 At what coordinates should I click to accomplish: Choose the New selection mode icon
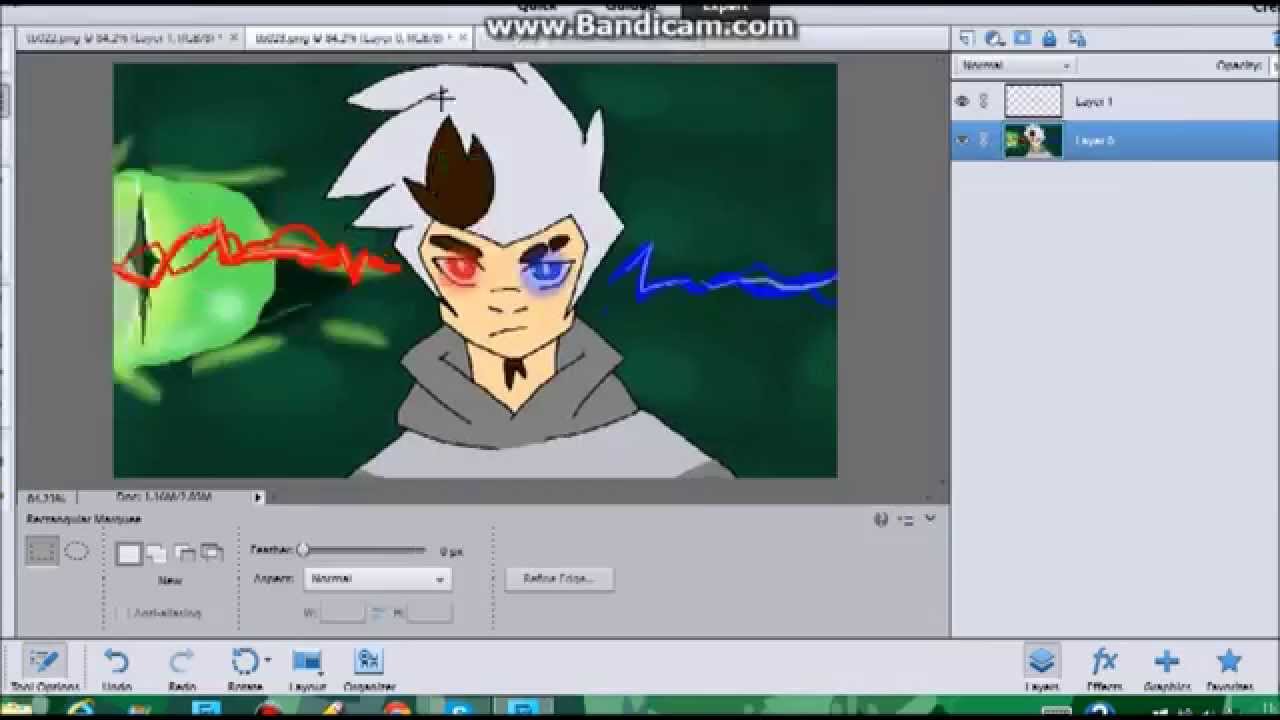129,553
